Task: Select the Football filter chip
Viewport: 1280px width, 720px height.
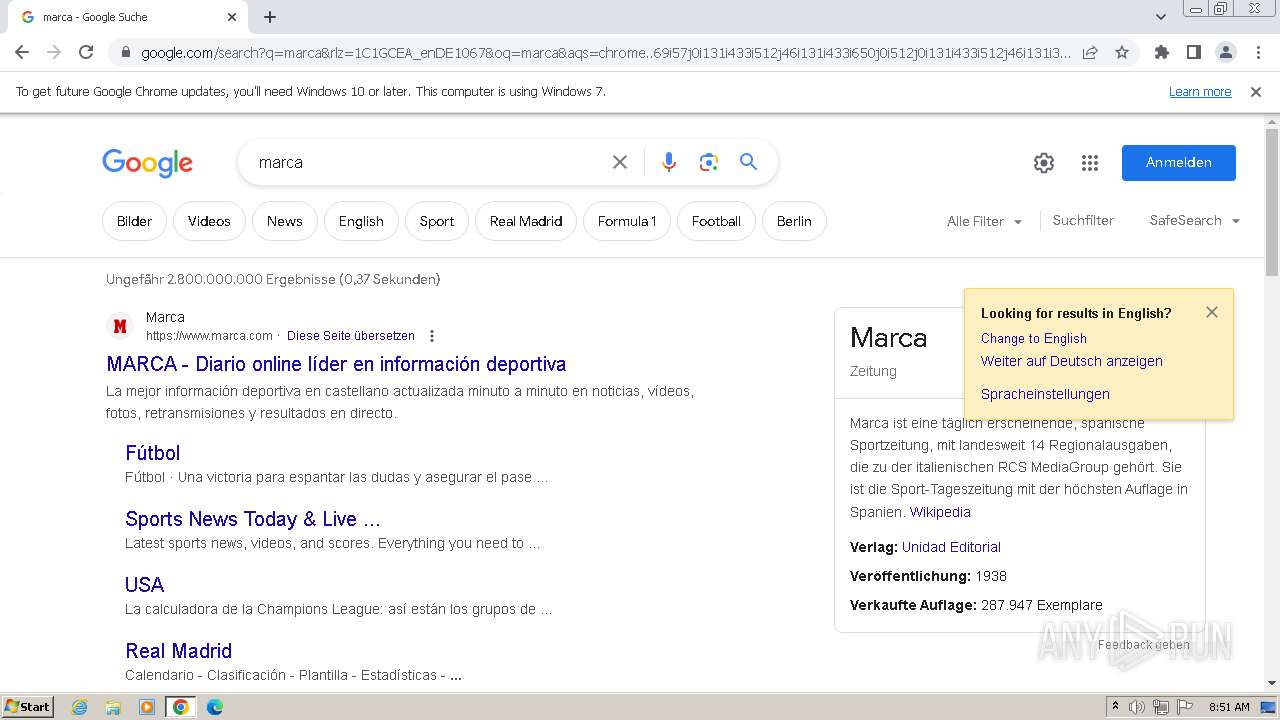Action: 716,221
